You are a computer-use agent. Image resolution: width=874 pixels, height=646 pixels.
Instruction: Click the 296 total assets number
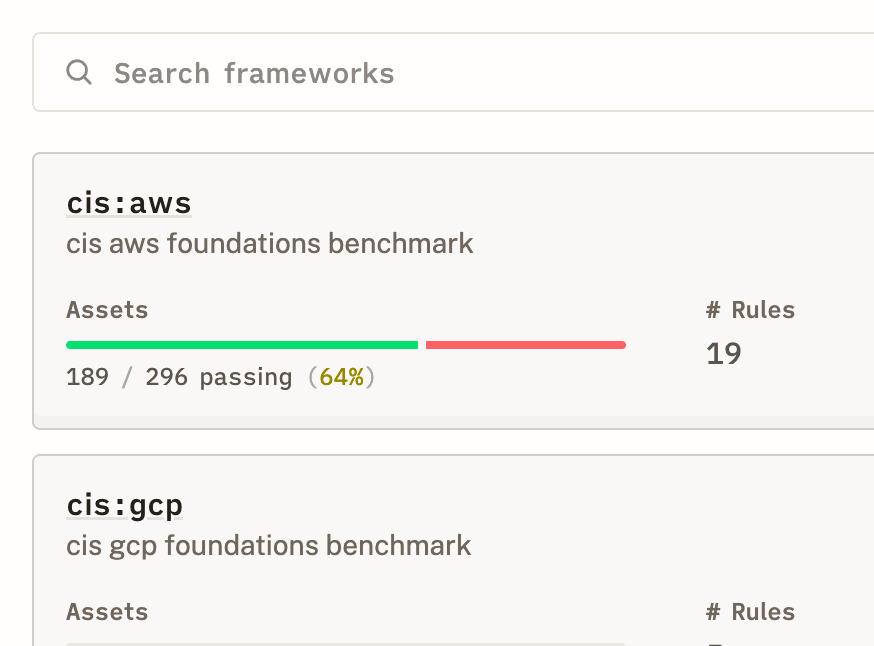[166, 377]
